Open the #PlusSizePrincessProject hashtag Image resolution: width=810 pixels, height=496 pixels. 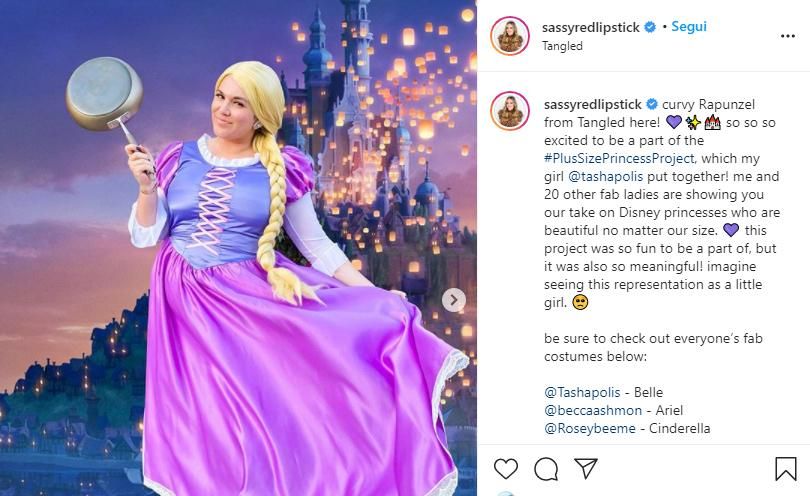pyautogui.click(x=619, y=158)
